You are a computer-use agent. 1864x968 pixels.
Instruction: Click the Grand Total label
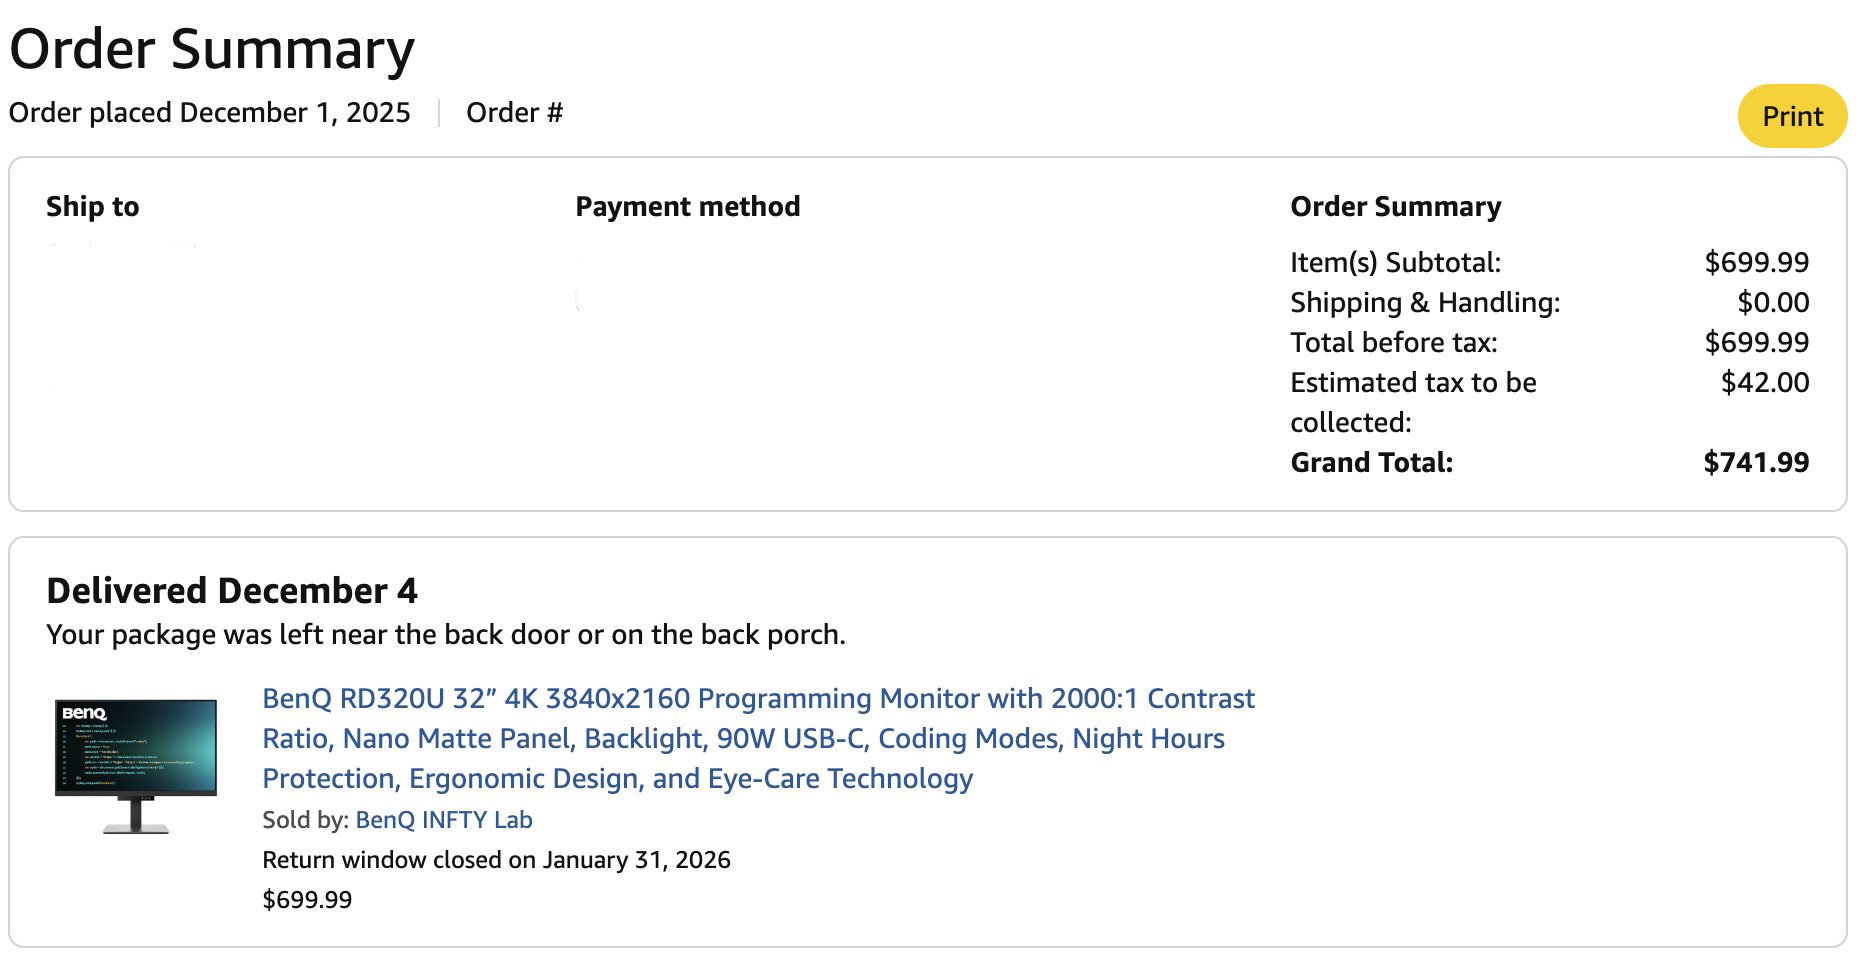(1371, 463)
